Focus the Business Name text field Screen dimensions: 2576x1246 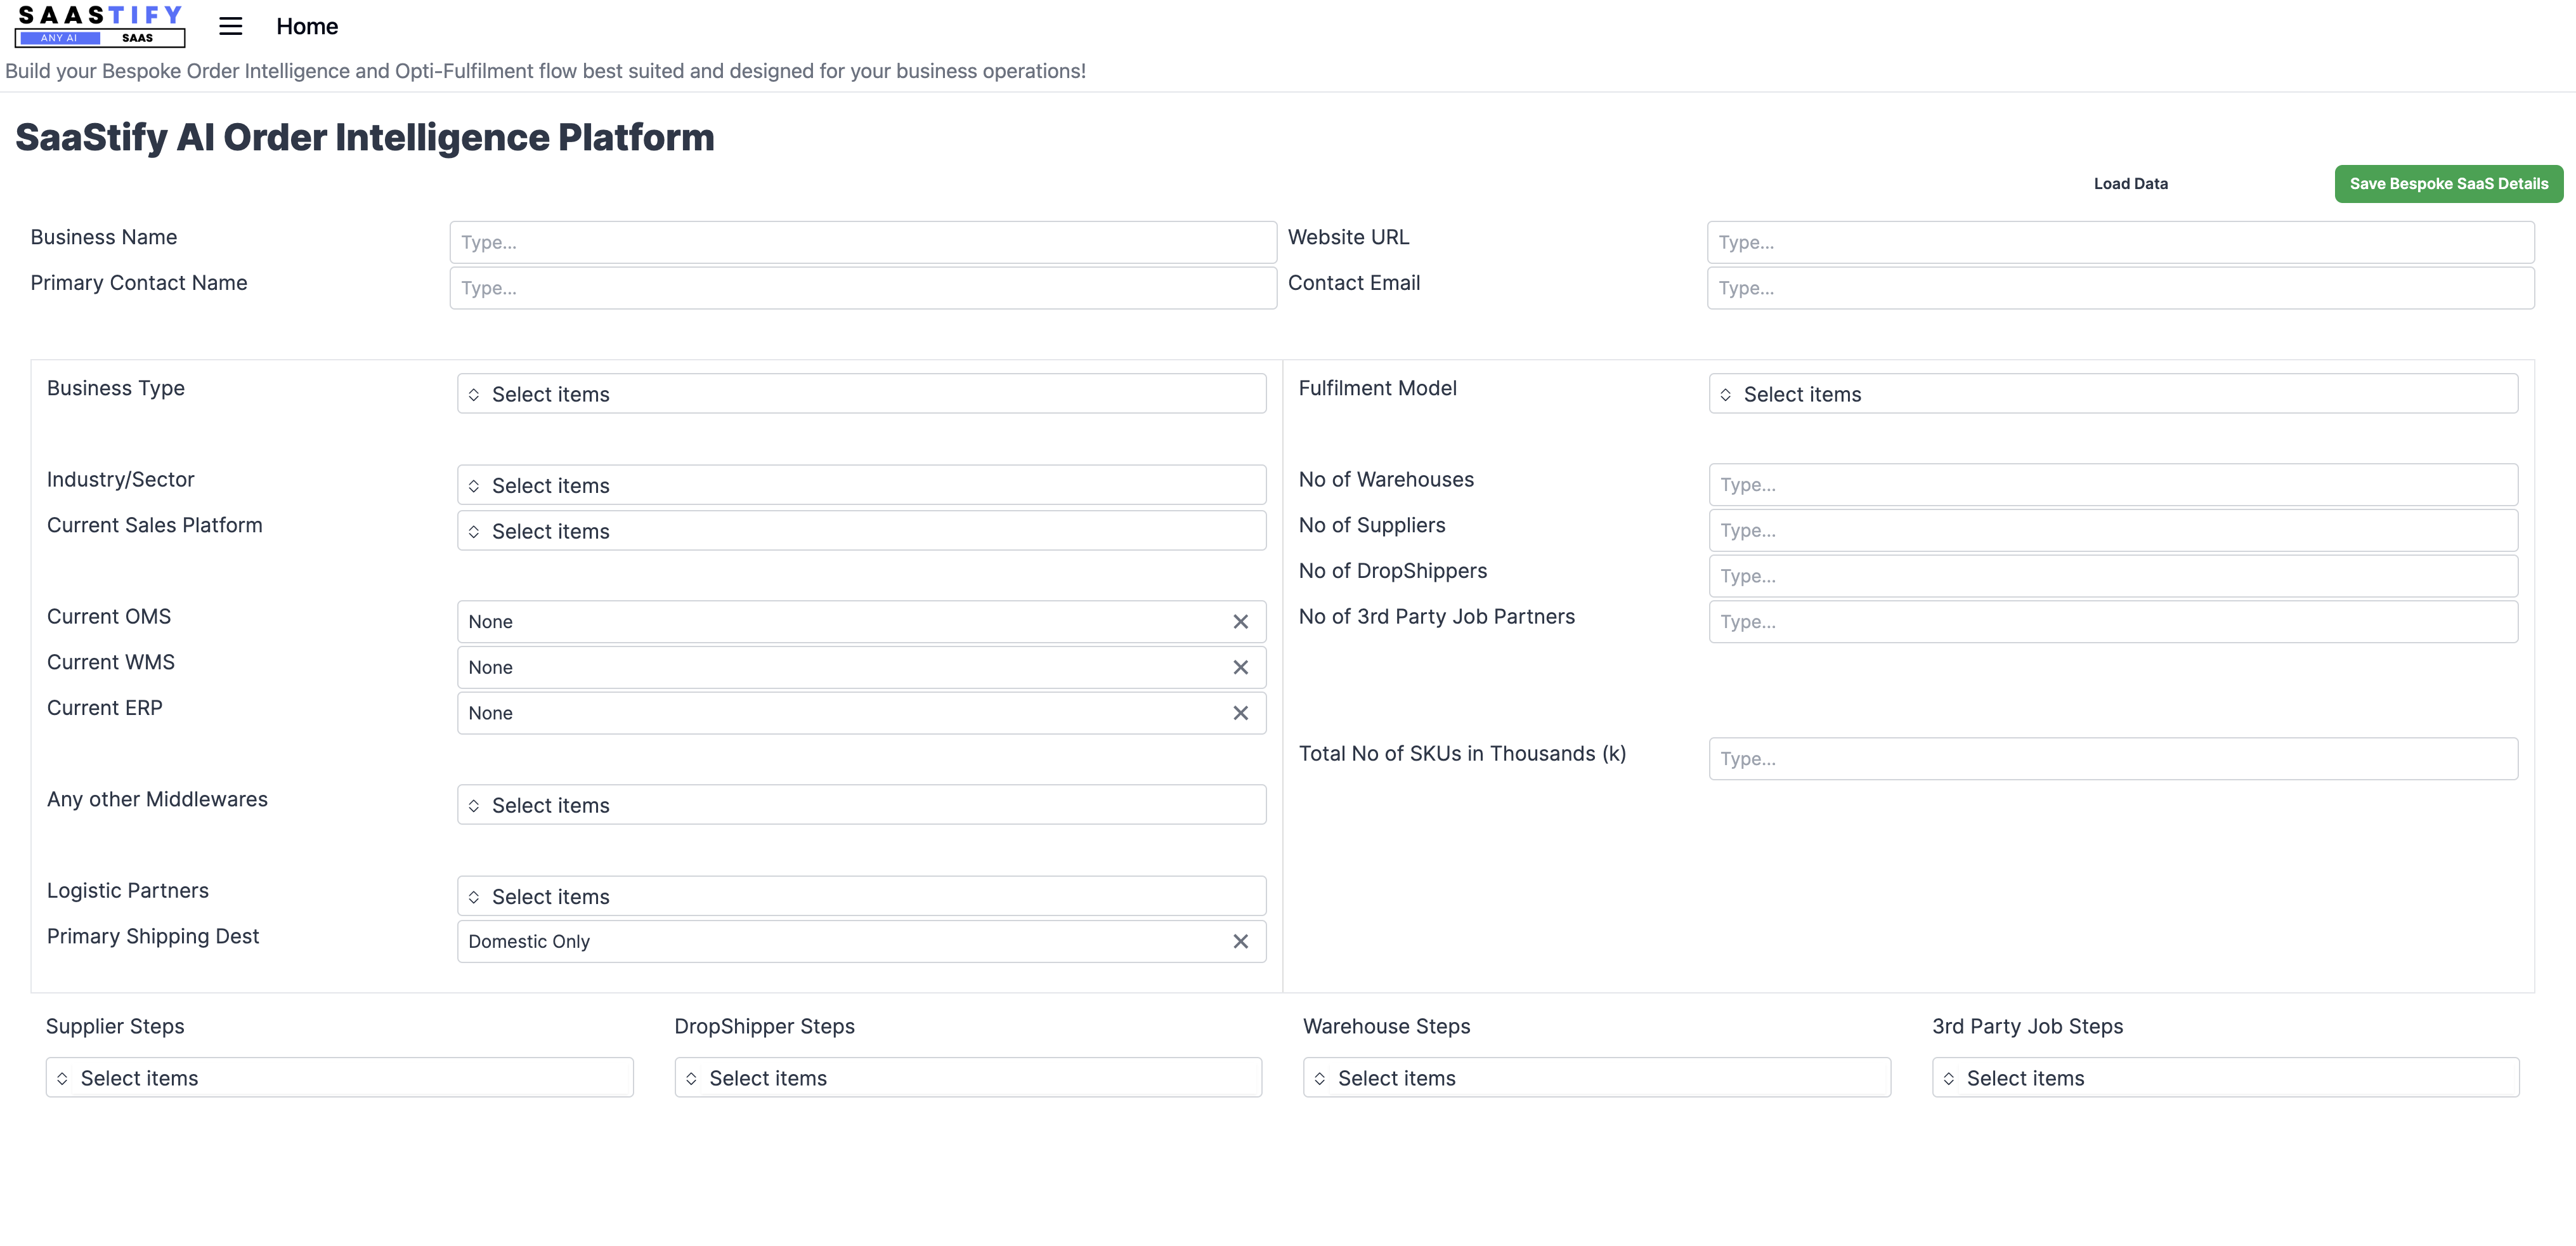pyautogui.click(x=862, y=242)
